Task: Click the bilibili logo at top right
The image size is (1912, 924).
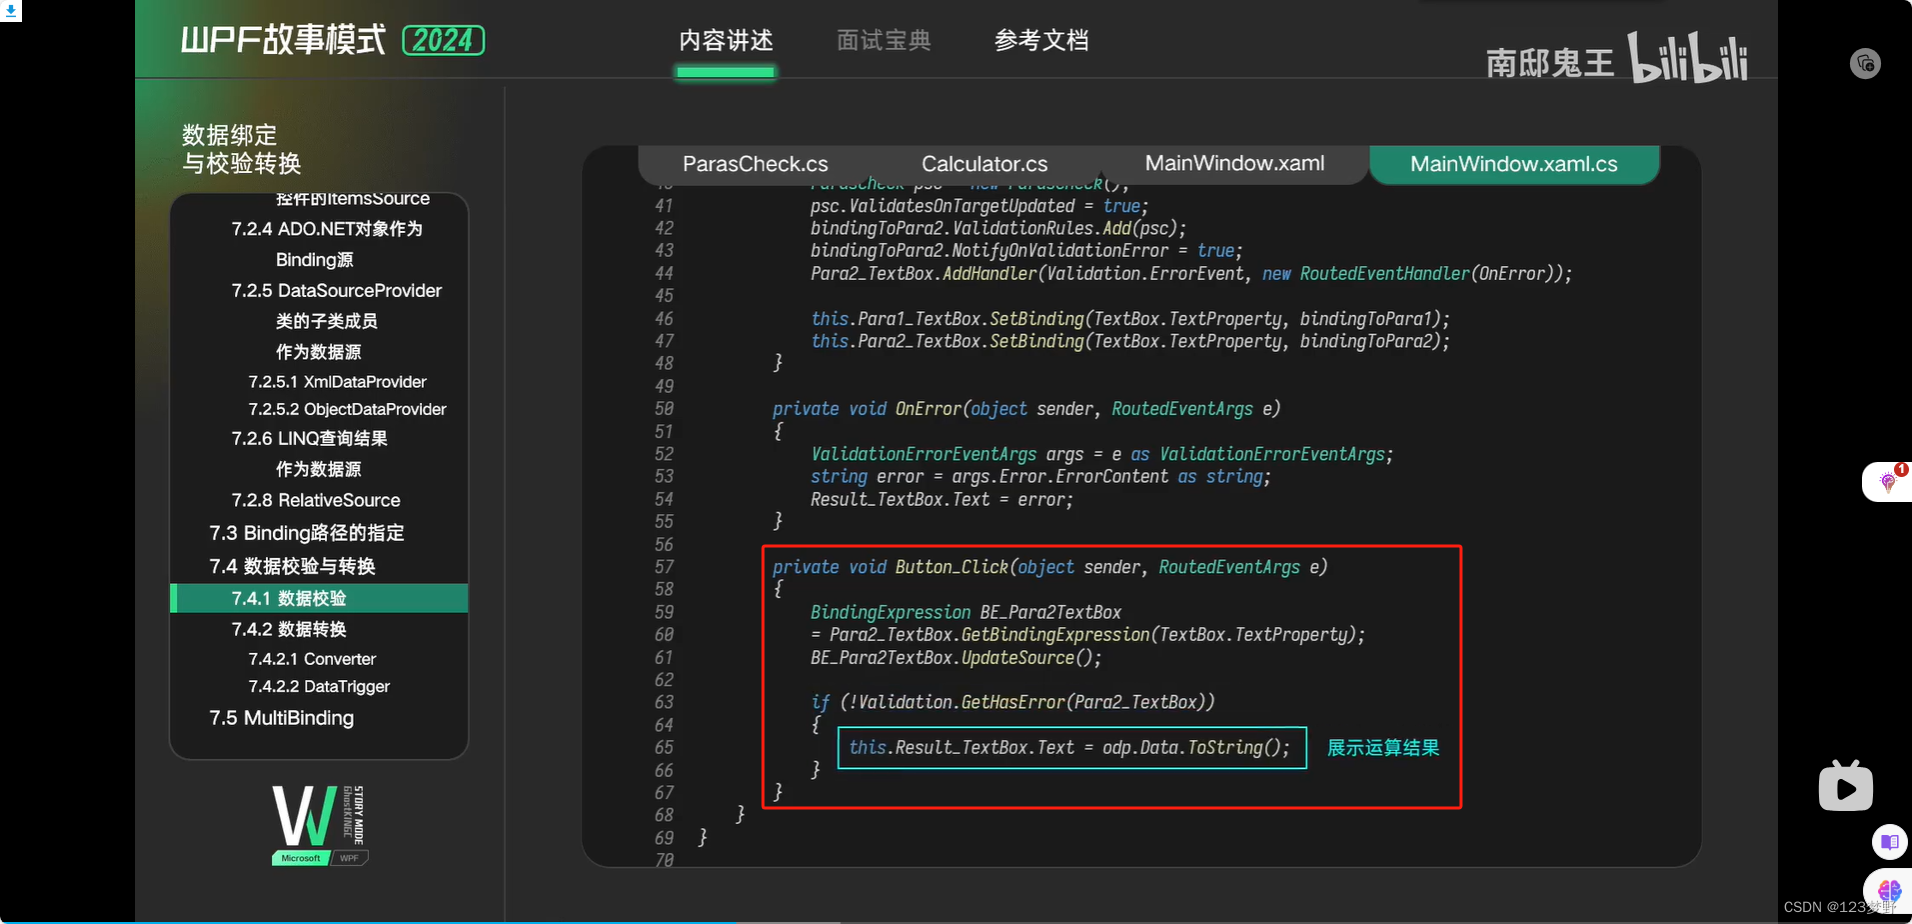Action: 1687,57
